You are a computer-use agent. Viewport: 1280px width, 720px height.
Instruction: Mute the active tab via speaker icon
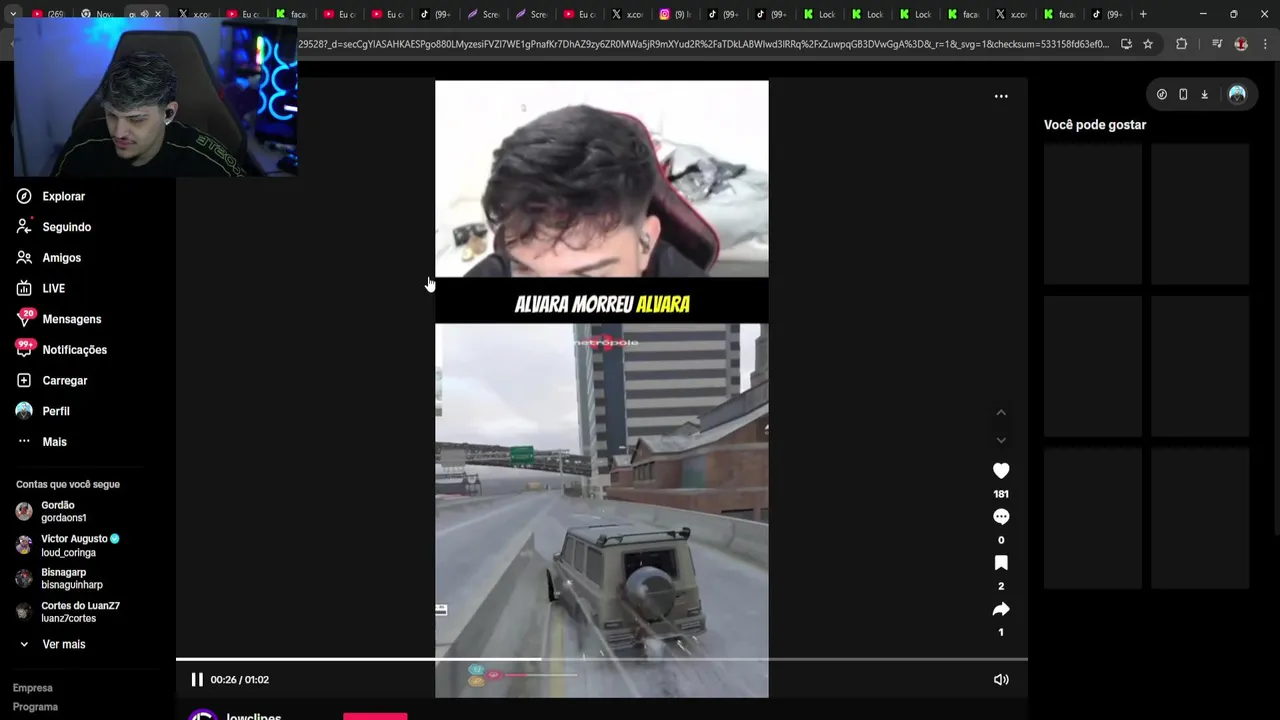(x=144, y=14)
